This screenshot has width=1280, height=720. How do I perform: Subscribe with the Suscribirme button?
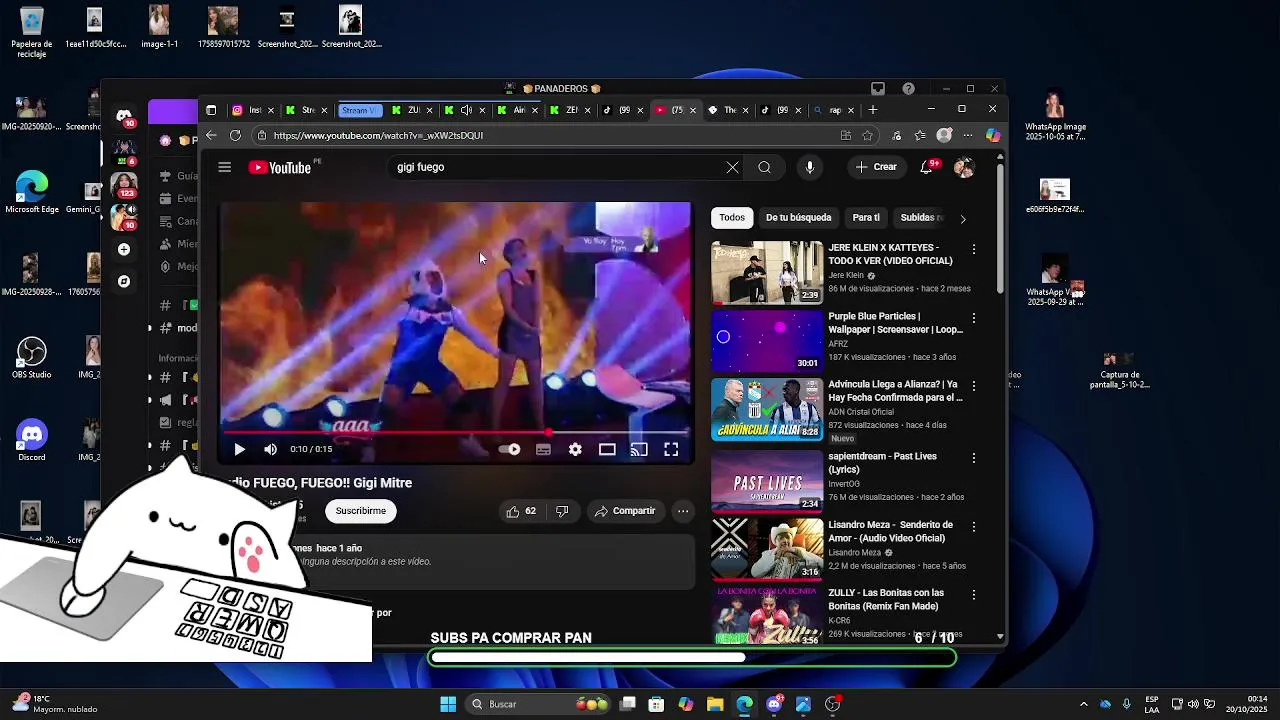(361, 511)
